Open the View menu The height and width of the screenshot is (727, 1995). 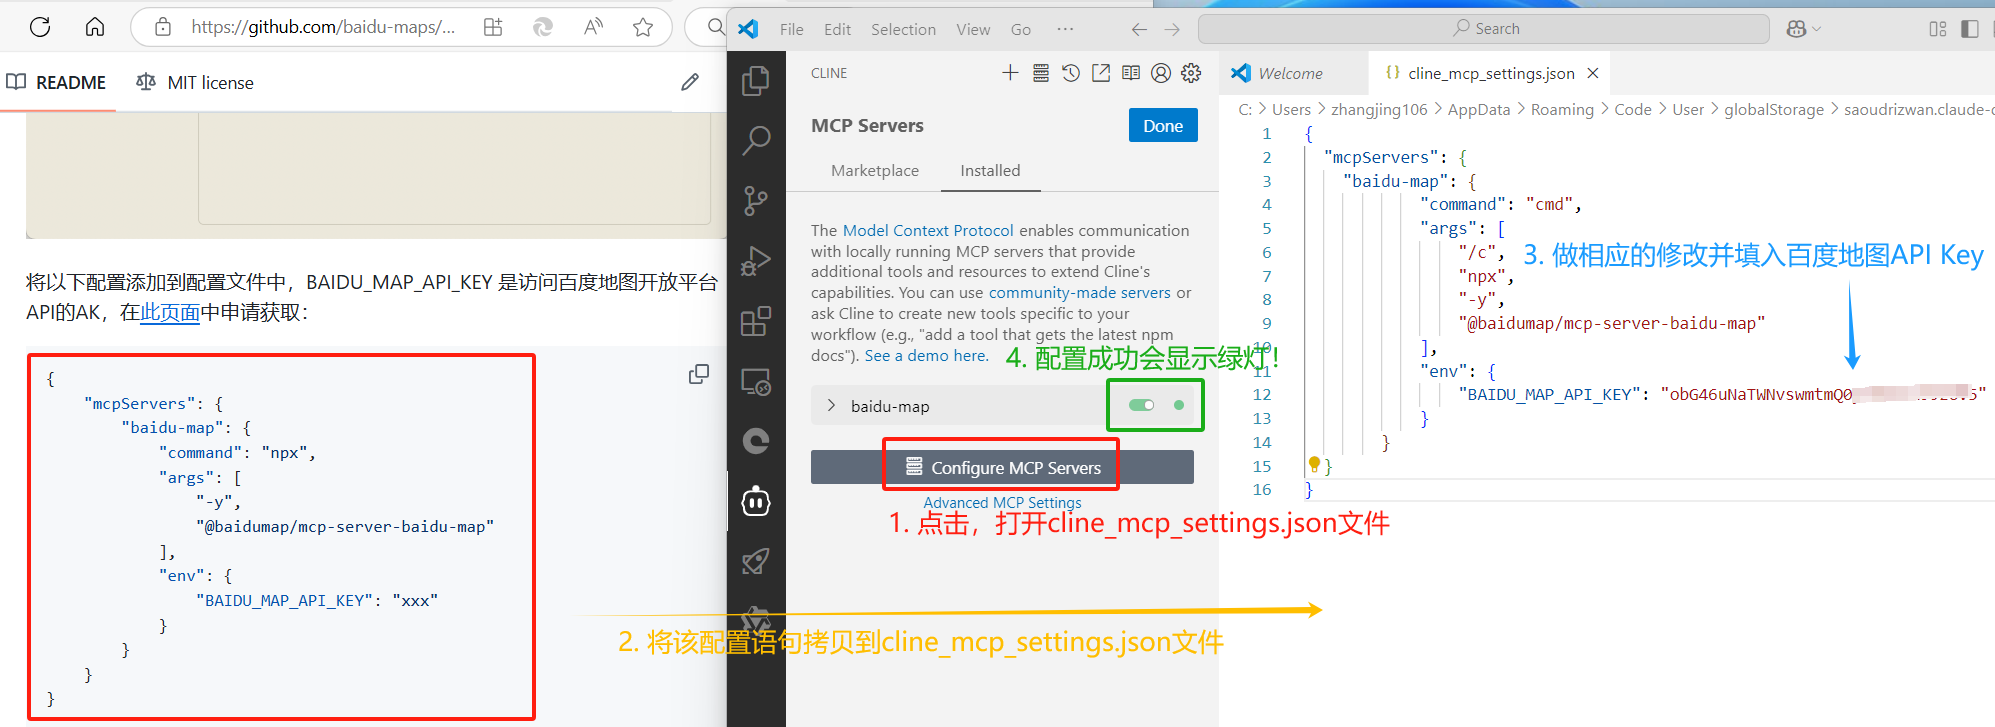973,29
